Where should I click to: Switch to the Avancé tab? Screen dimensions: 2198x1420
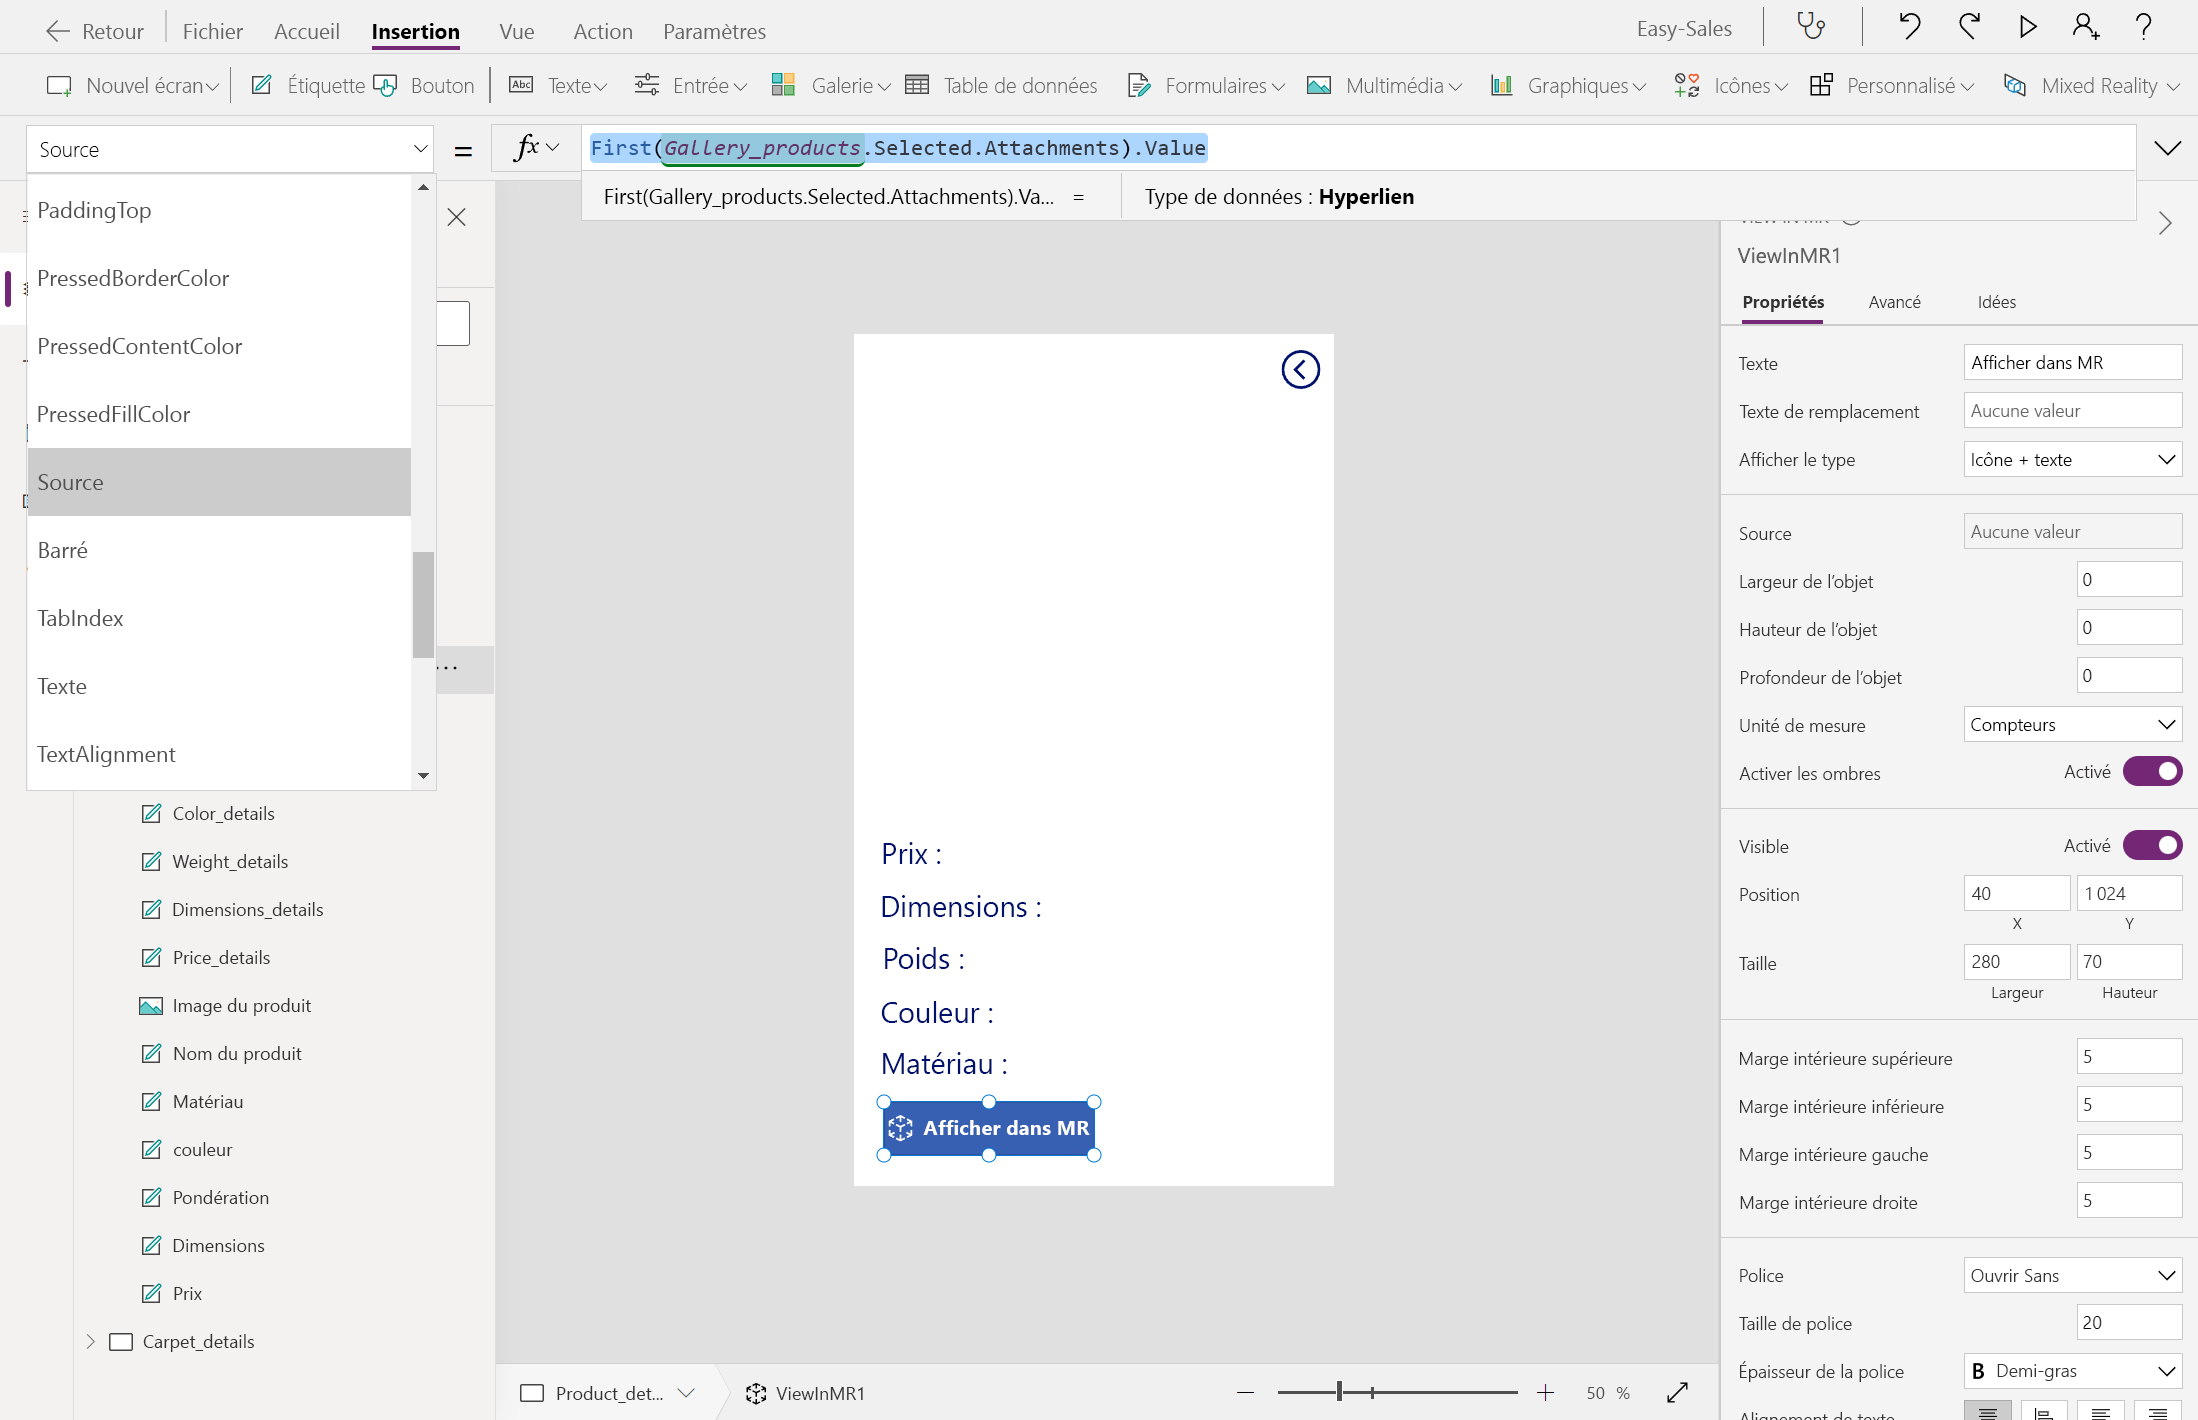tap(1894, 302)
